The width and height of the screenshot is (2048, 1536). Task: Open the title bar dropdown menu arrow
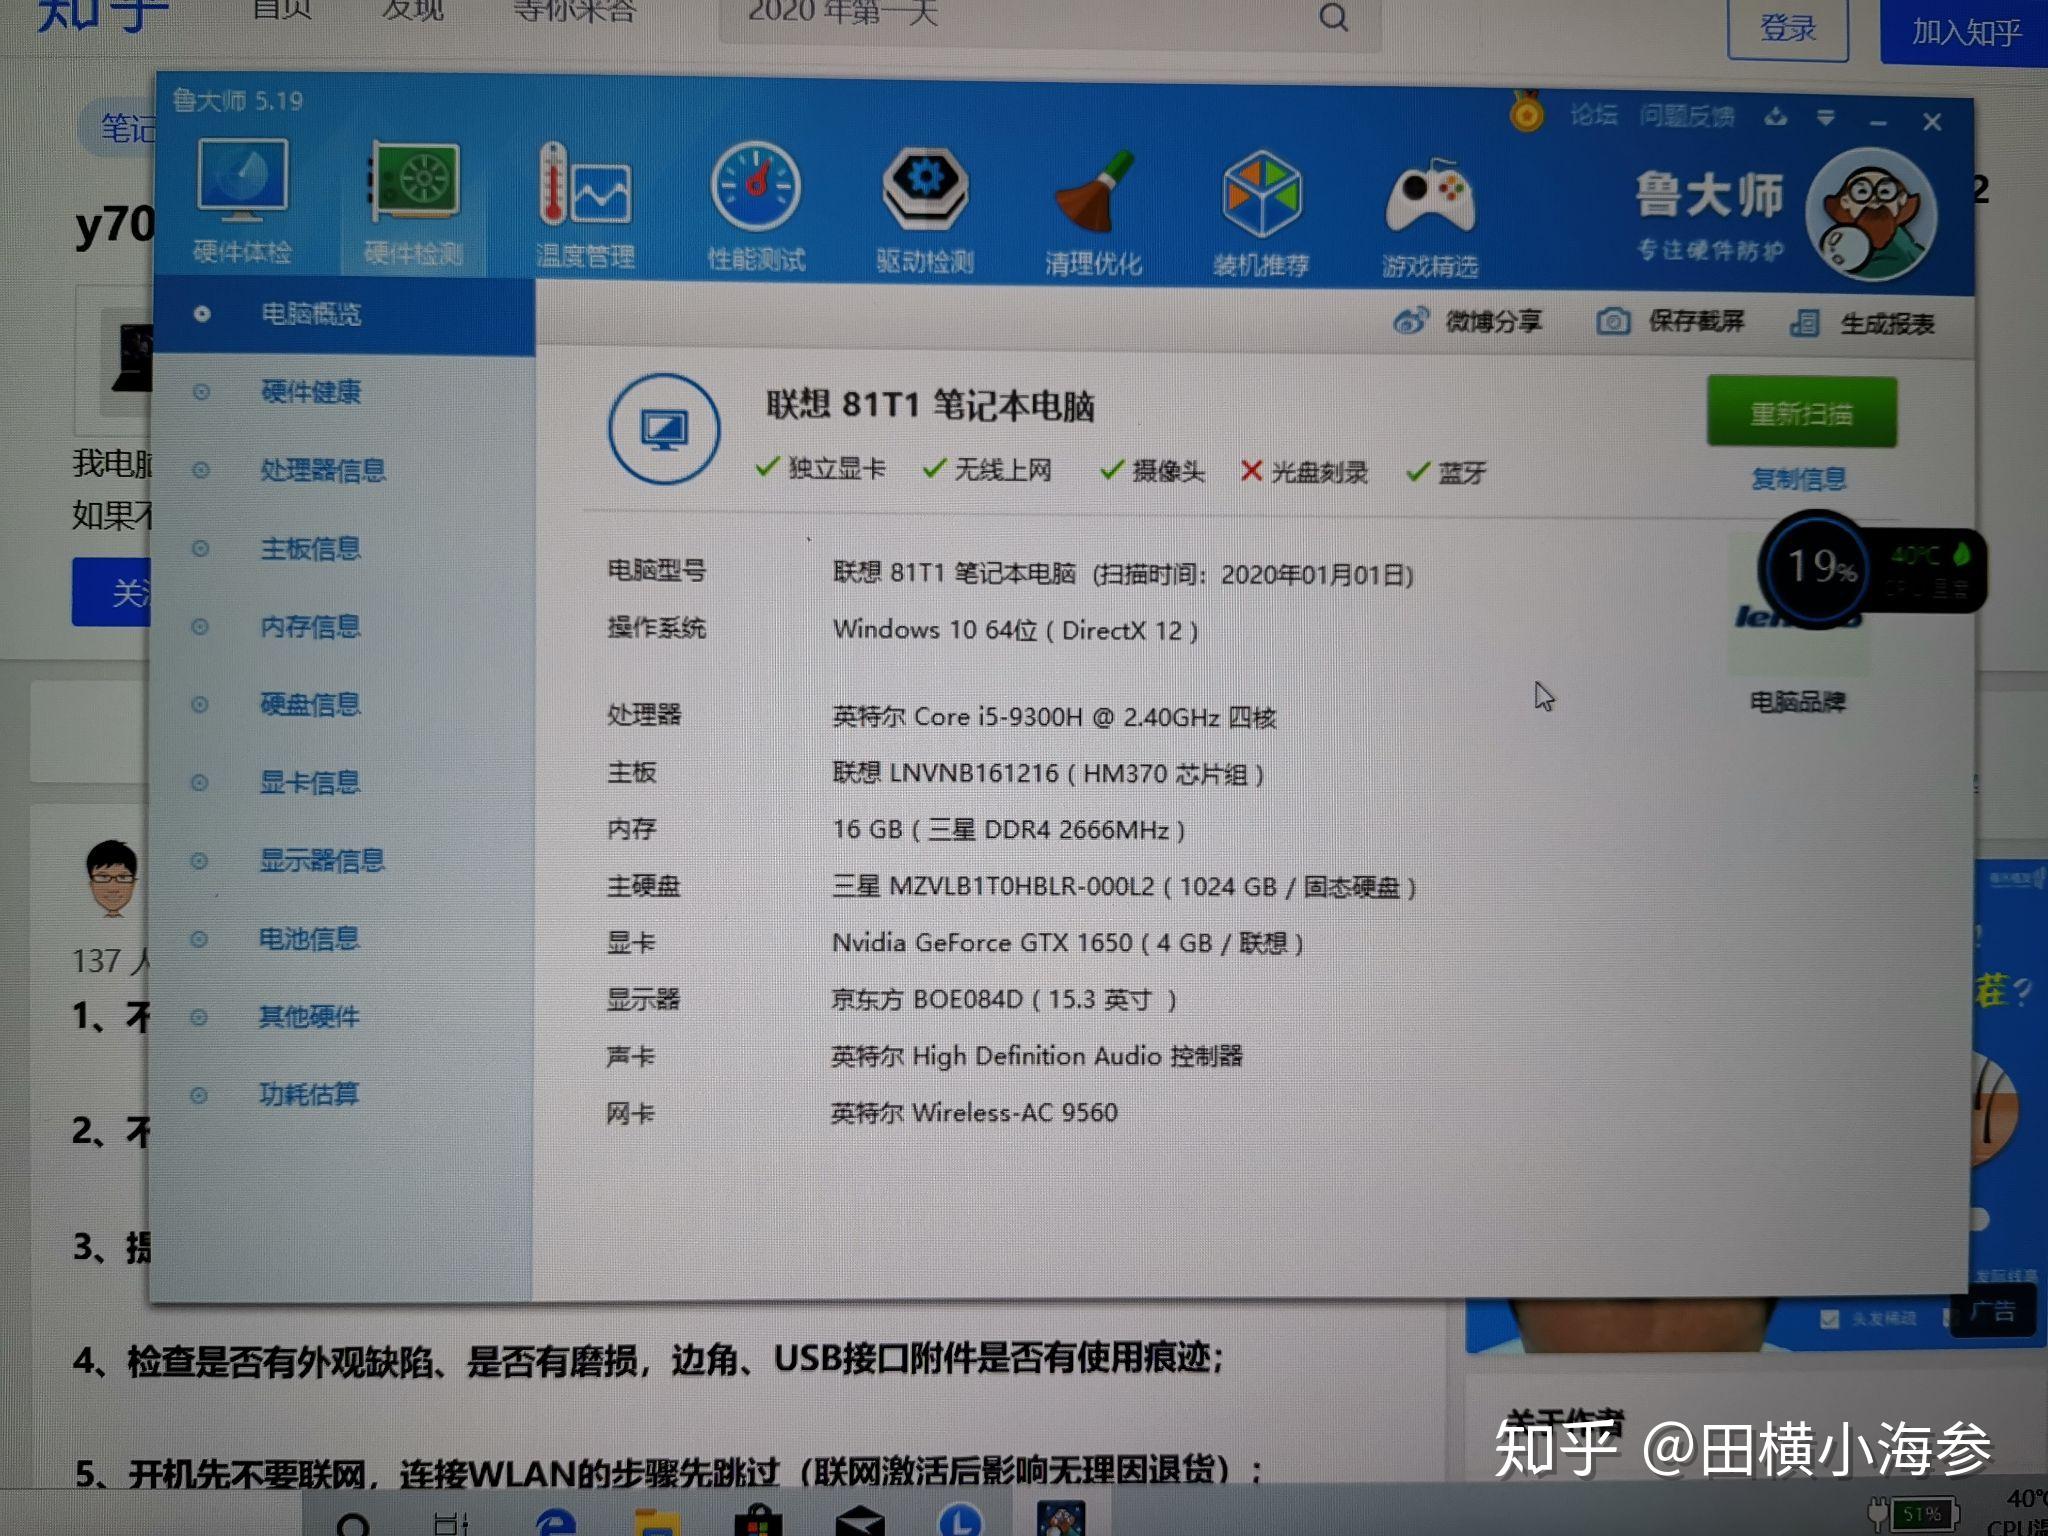click(1826, 119)
